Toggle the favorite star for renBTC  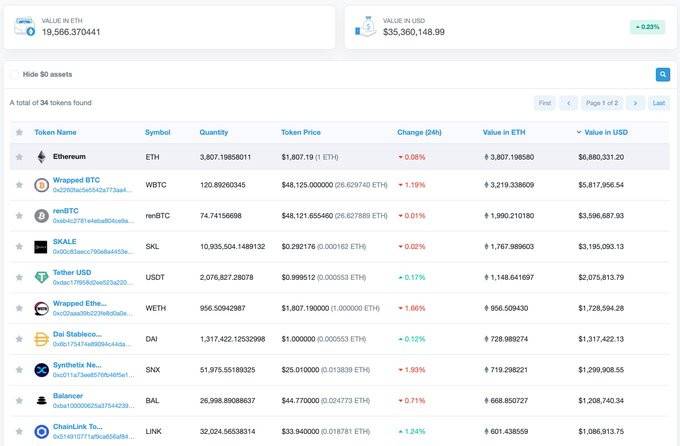coord(19,216)
